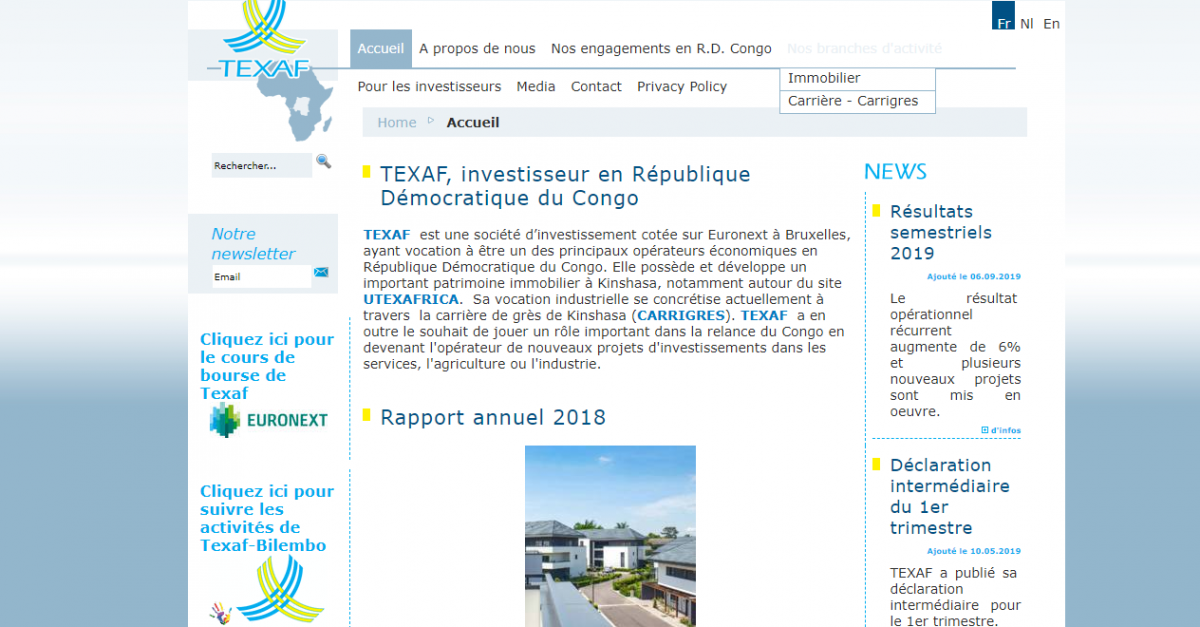The image size is (1200, 627).
Task: Choose Carrière - Carrigres from the dropdown
Action: click(x=857, y=101)
